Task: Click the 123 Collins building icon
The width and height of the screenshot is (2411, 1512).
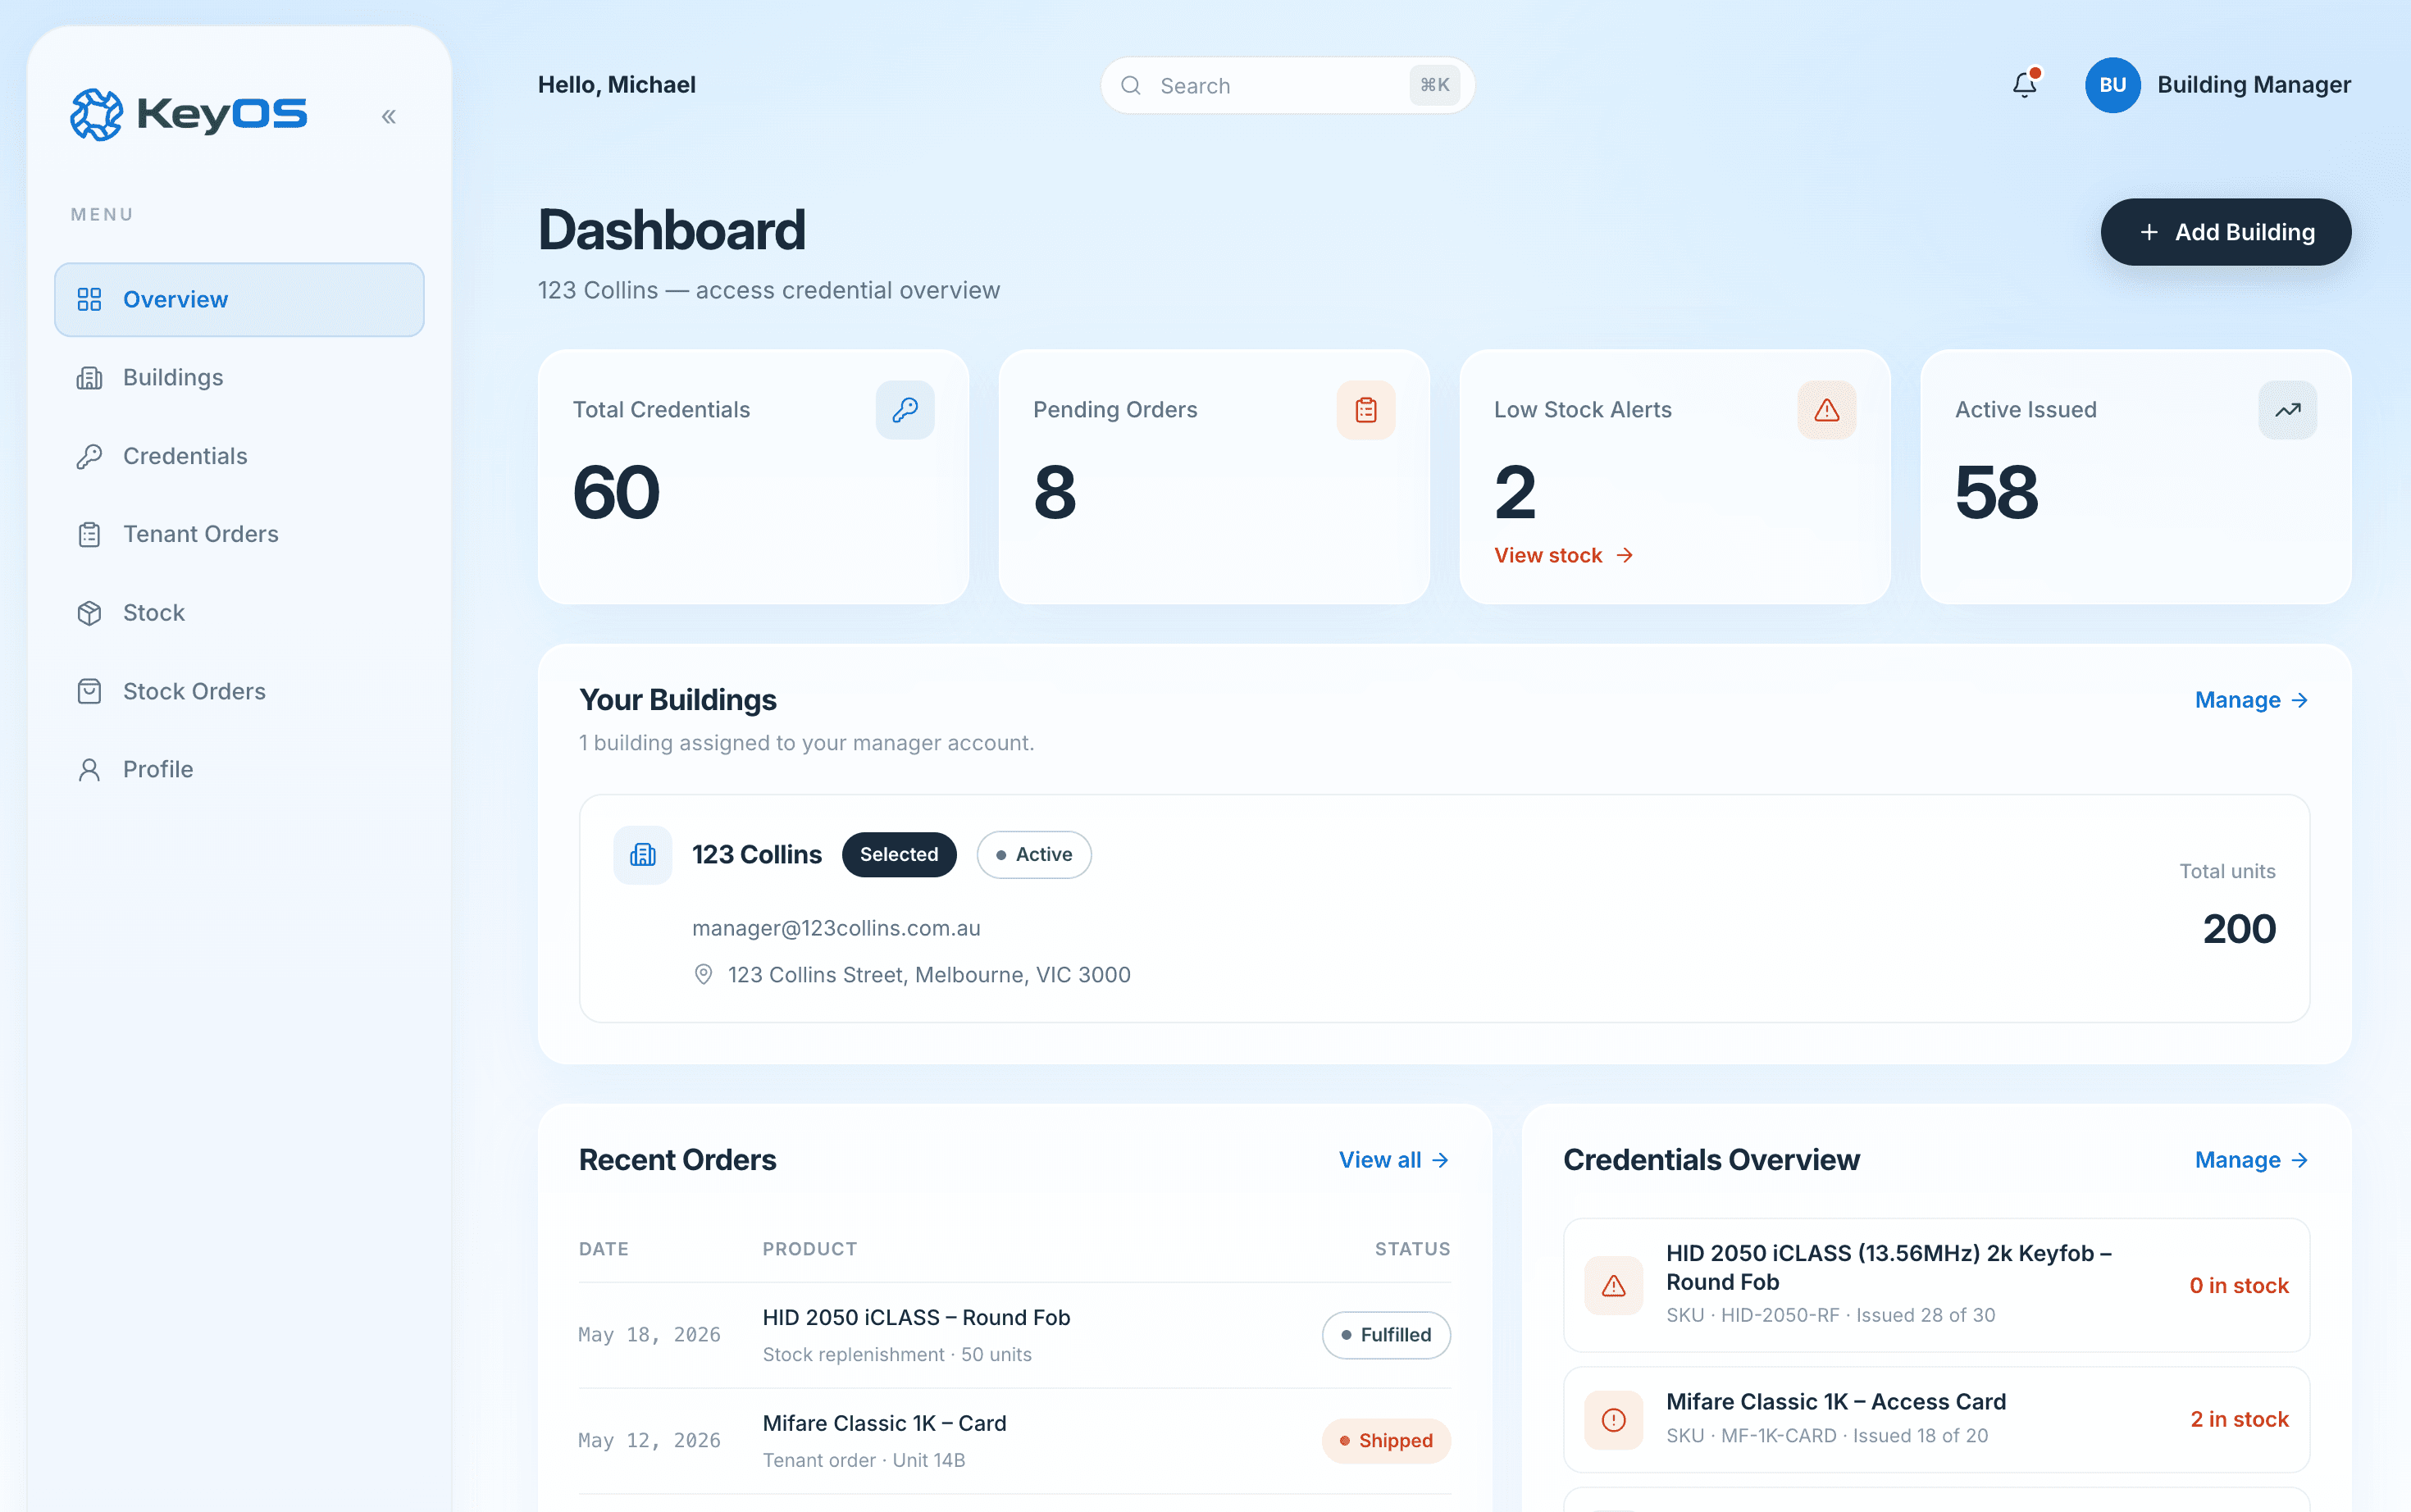Action: 642,855
